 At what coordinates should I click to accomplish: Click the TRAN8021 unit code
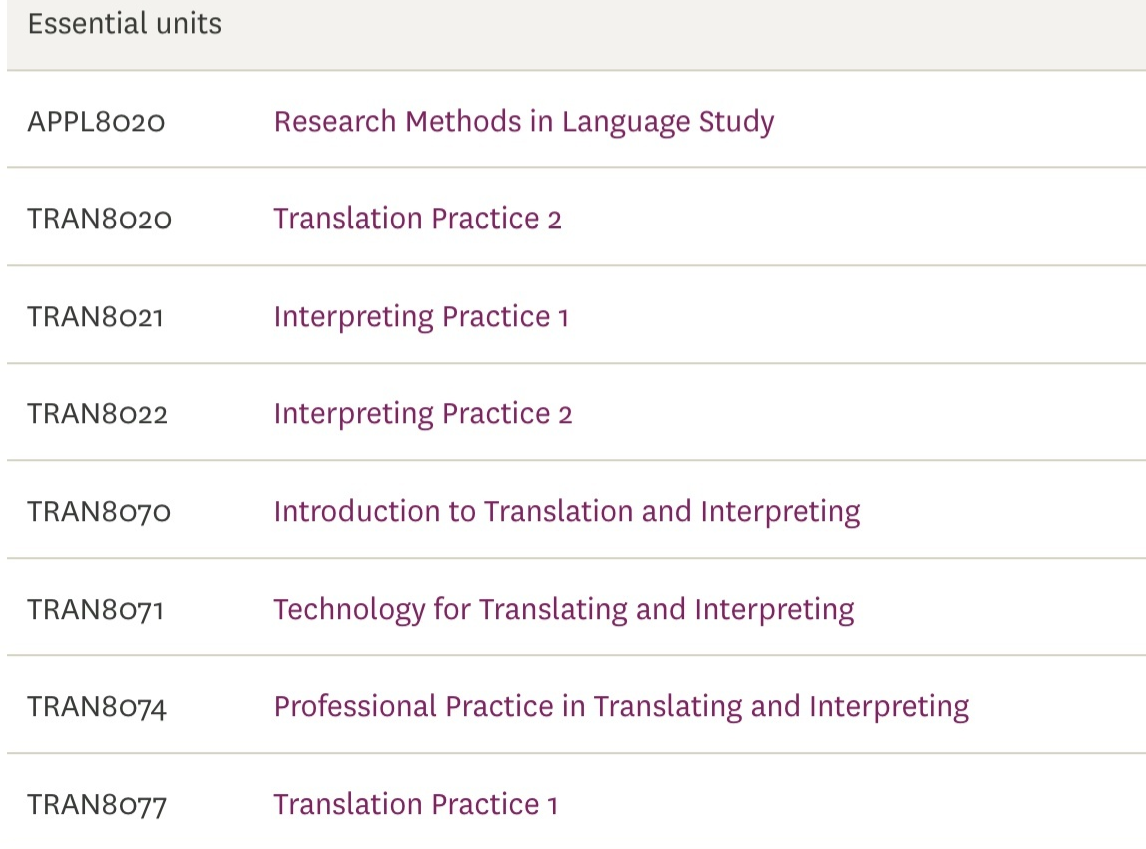coord(95,316)
